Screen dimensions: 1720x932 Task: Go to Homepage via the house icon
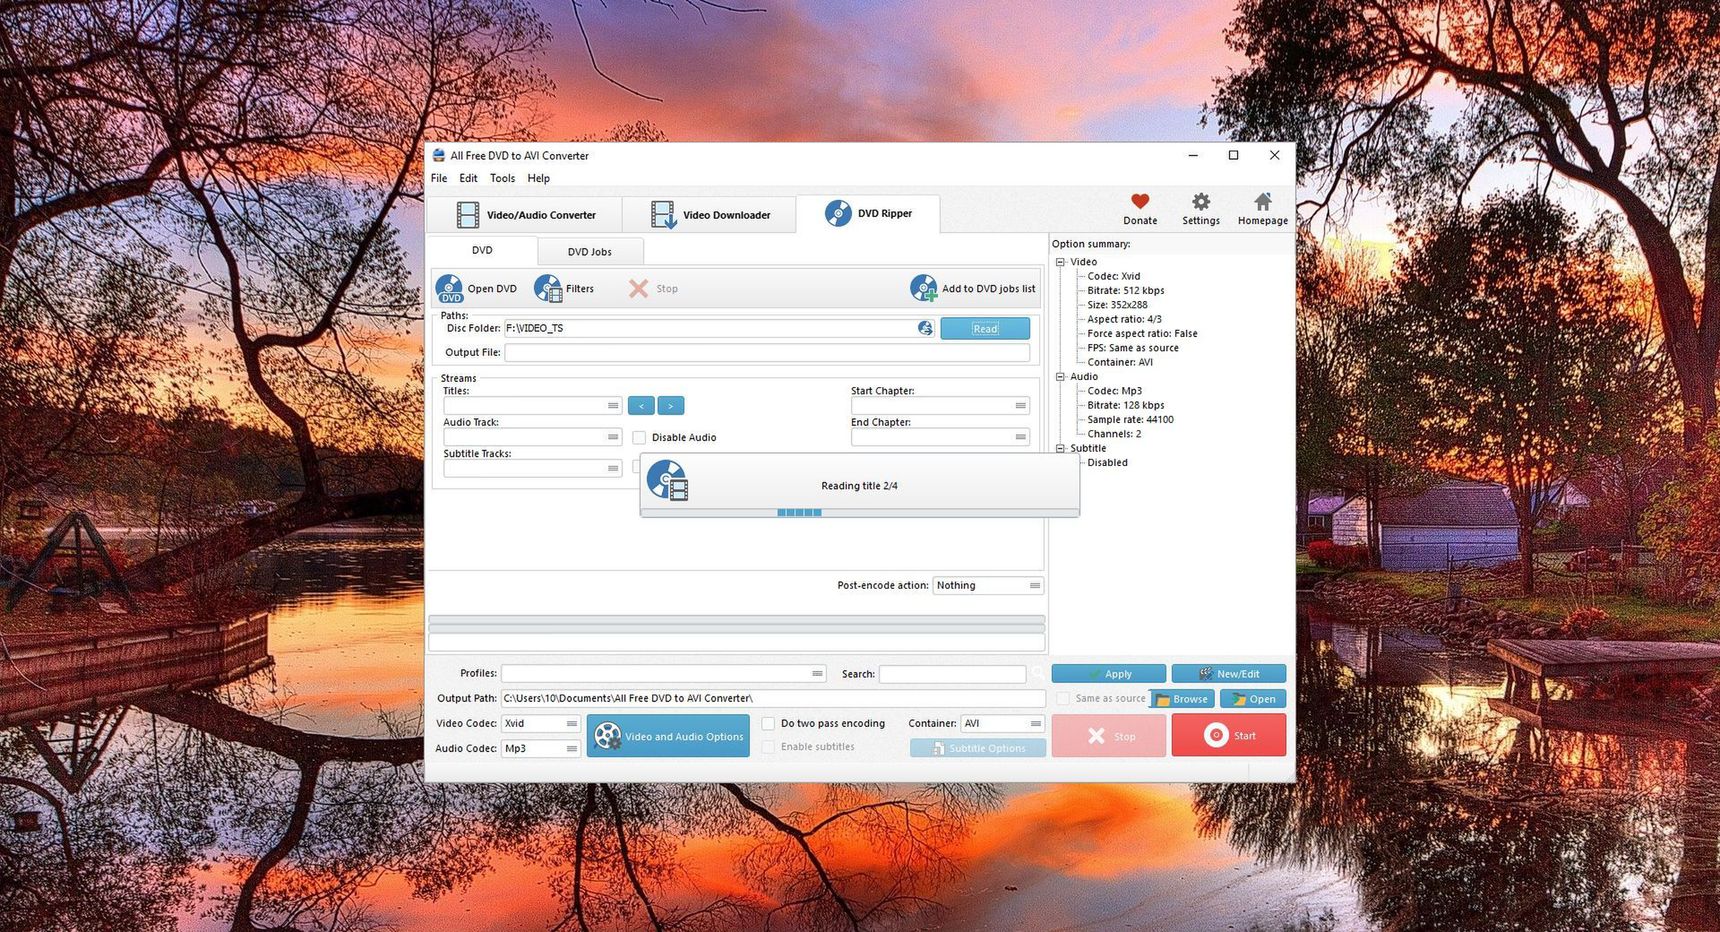(1263, 202)
